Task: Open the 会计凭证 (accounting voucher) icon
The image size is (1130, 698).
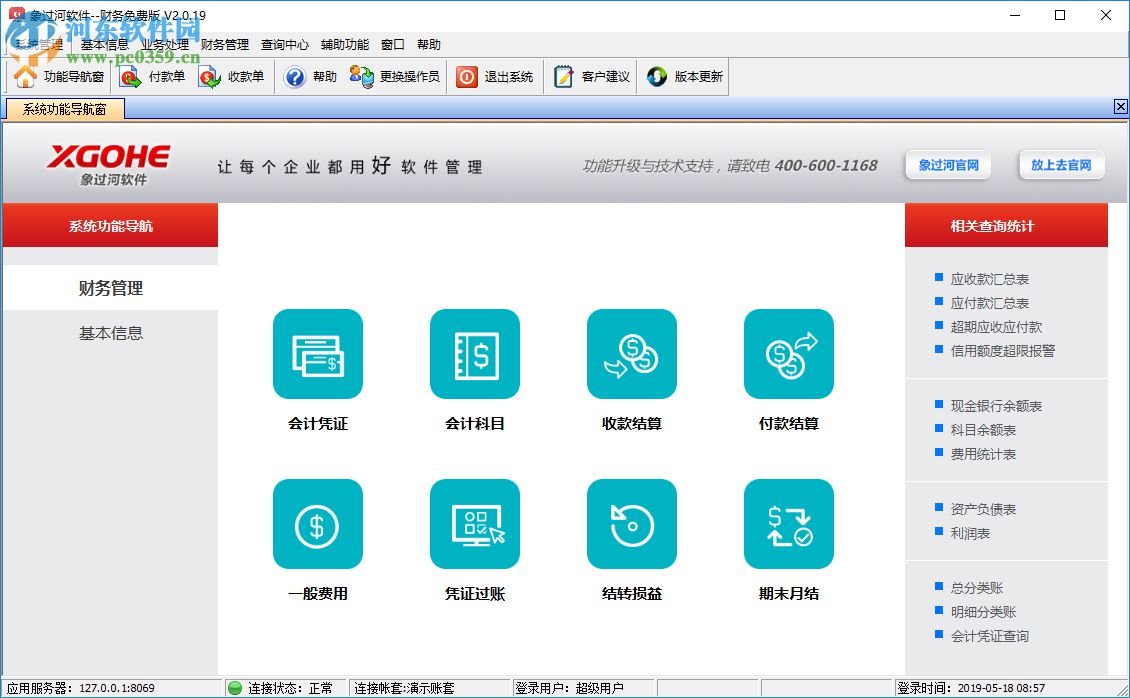Action: pyautogui.click(x=316, y=354)
